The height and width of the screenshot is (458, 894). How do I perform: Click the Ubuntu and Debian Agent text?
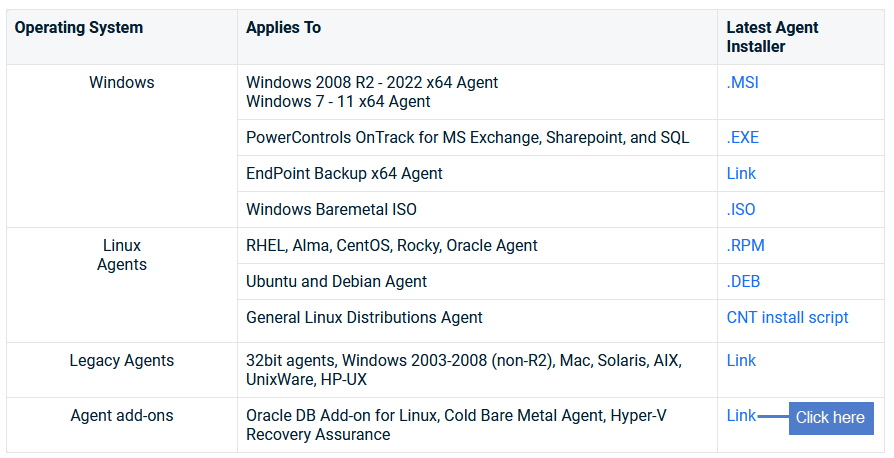(x=336, y=281)
